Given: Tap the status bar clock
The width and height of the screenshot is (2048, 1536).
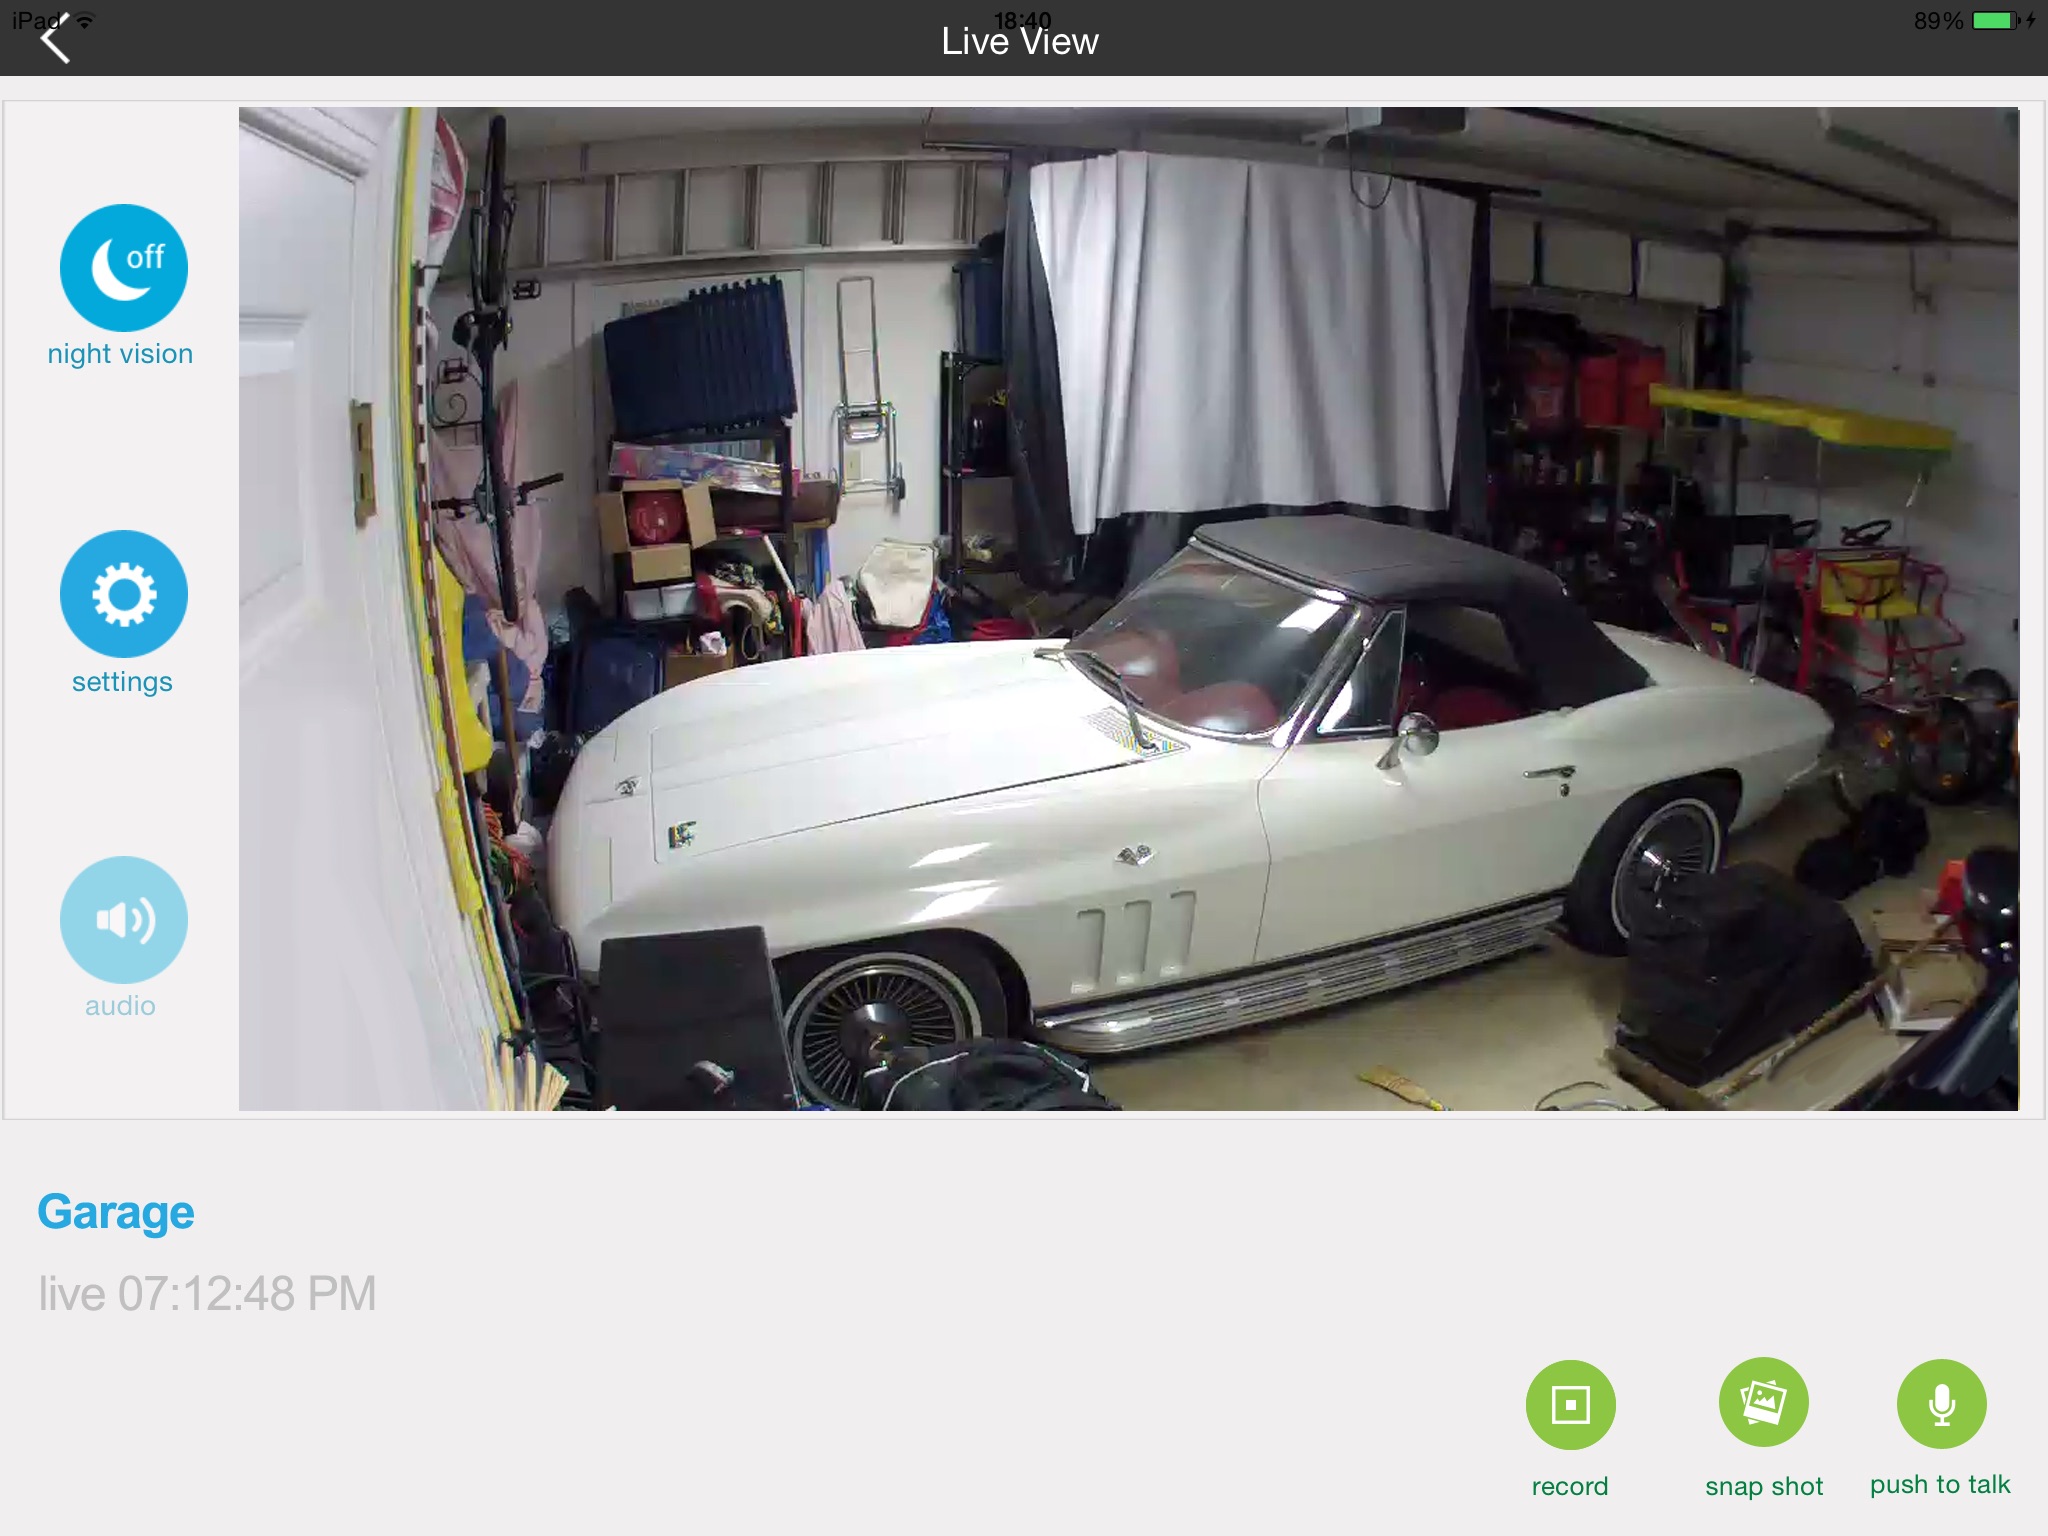Looking at the screenshot, I should [1022, 16].
